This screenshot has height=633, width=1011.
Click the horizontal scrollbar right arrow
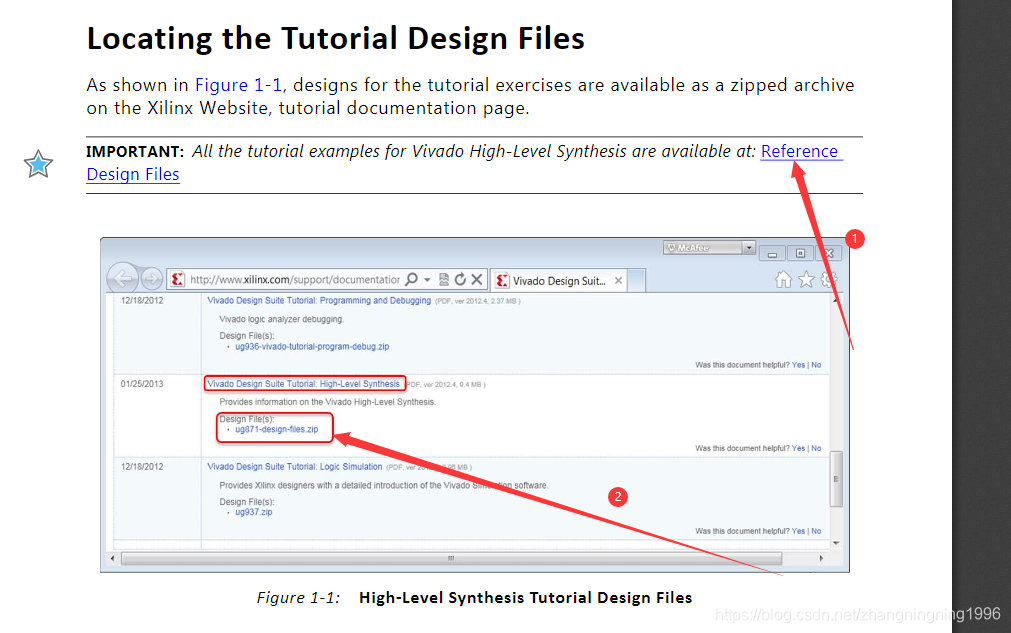(821, 558)
